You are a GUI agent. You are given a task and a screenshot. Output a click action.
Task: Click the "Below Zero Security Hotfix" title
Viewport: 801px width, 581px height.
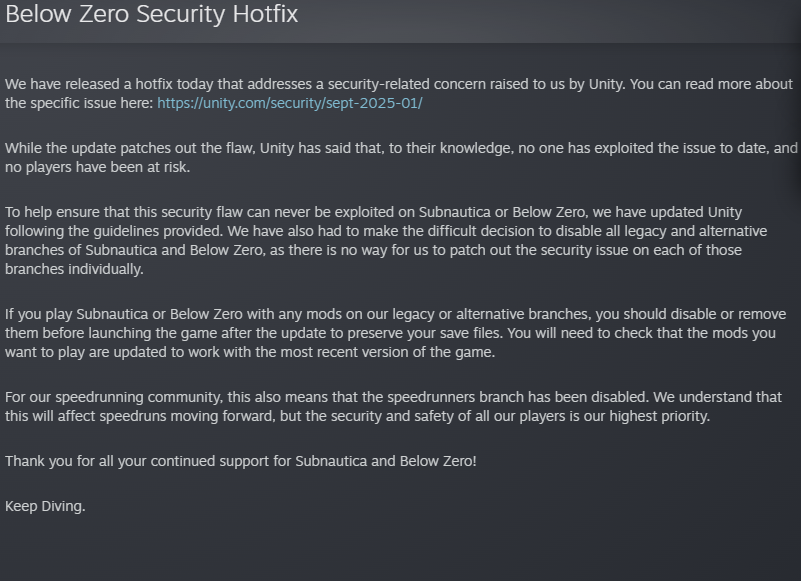pyautogui.click(x=151, y=15)
